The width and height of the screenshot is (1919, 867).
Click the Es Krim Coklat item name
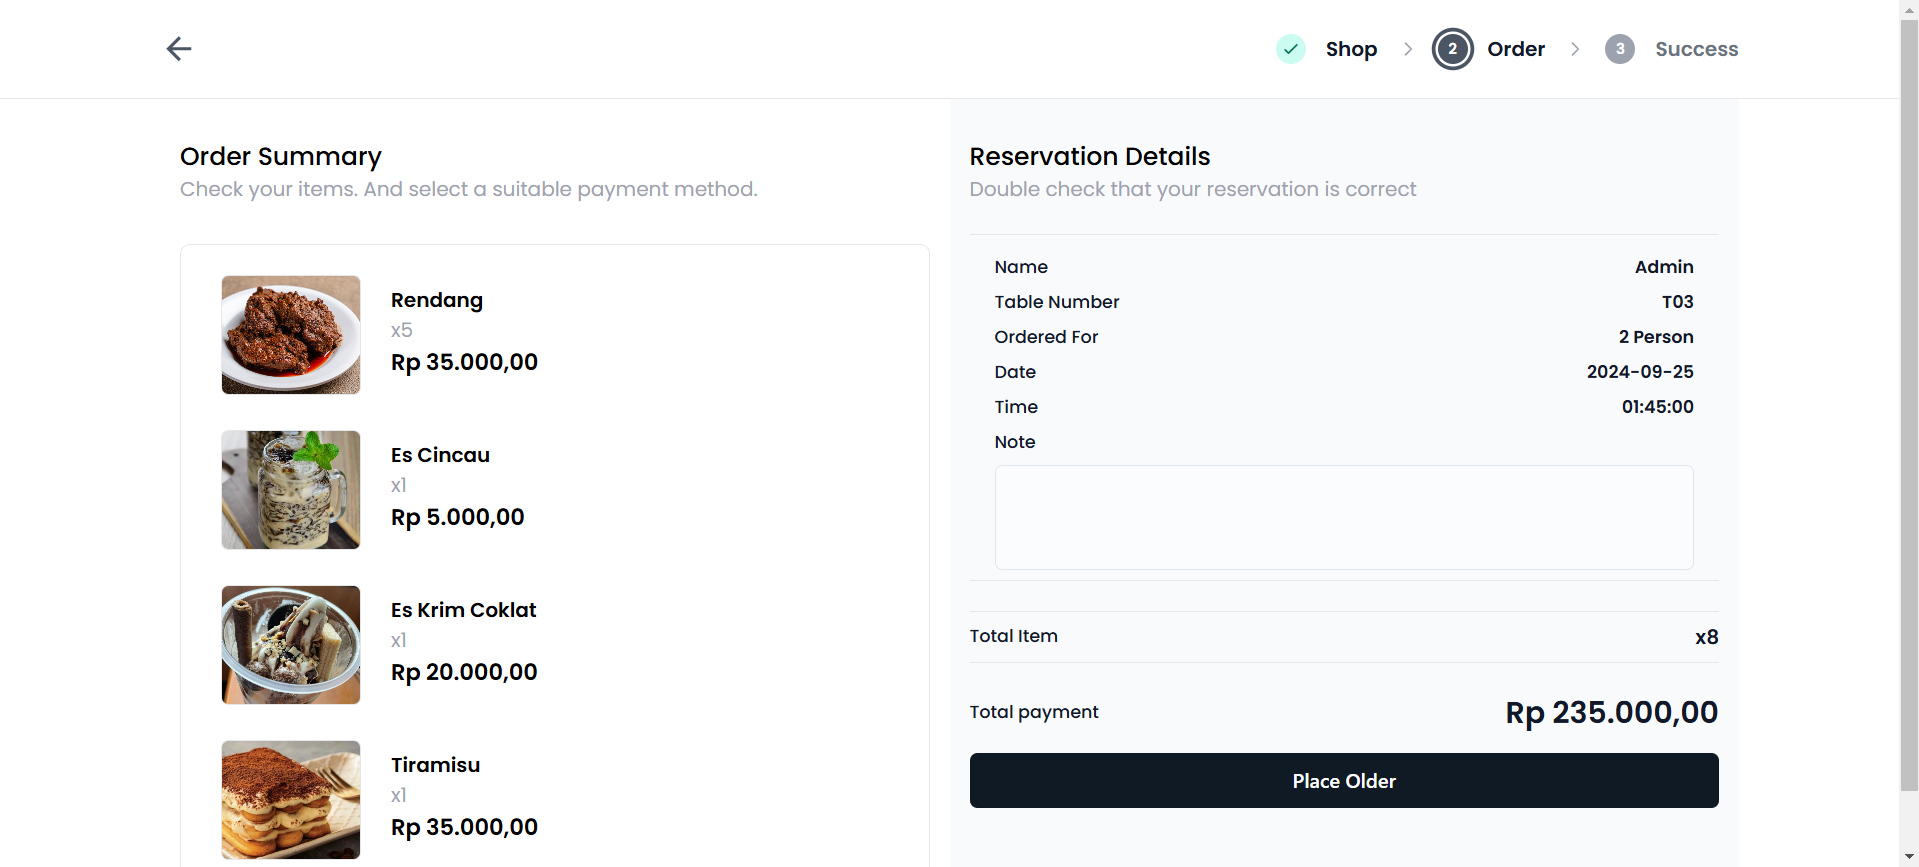(x=463, y=610)
